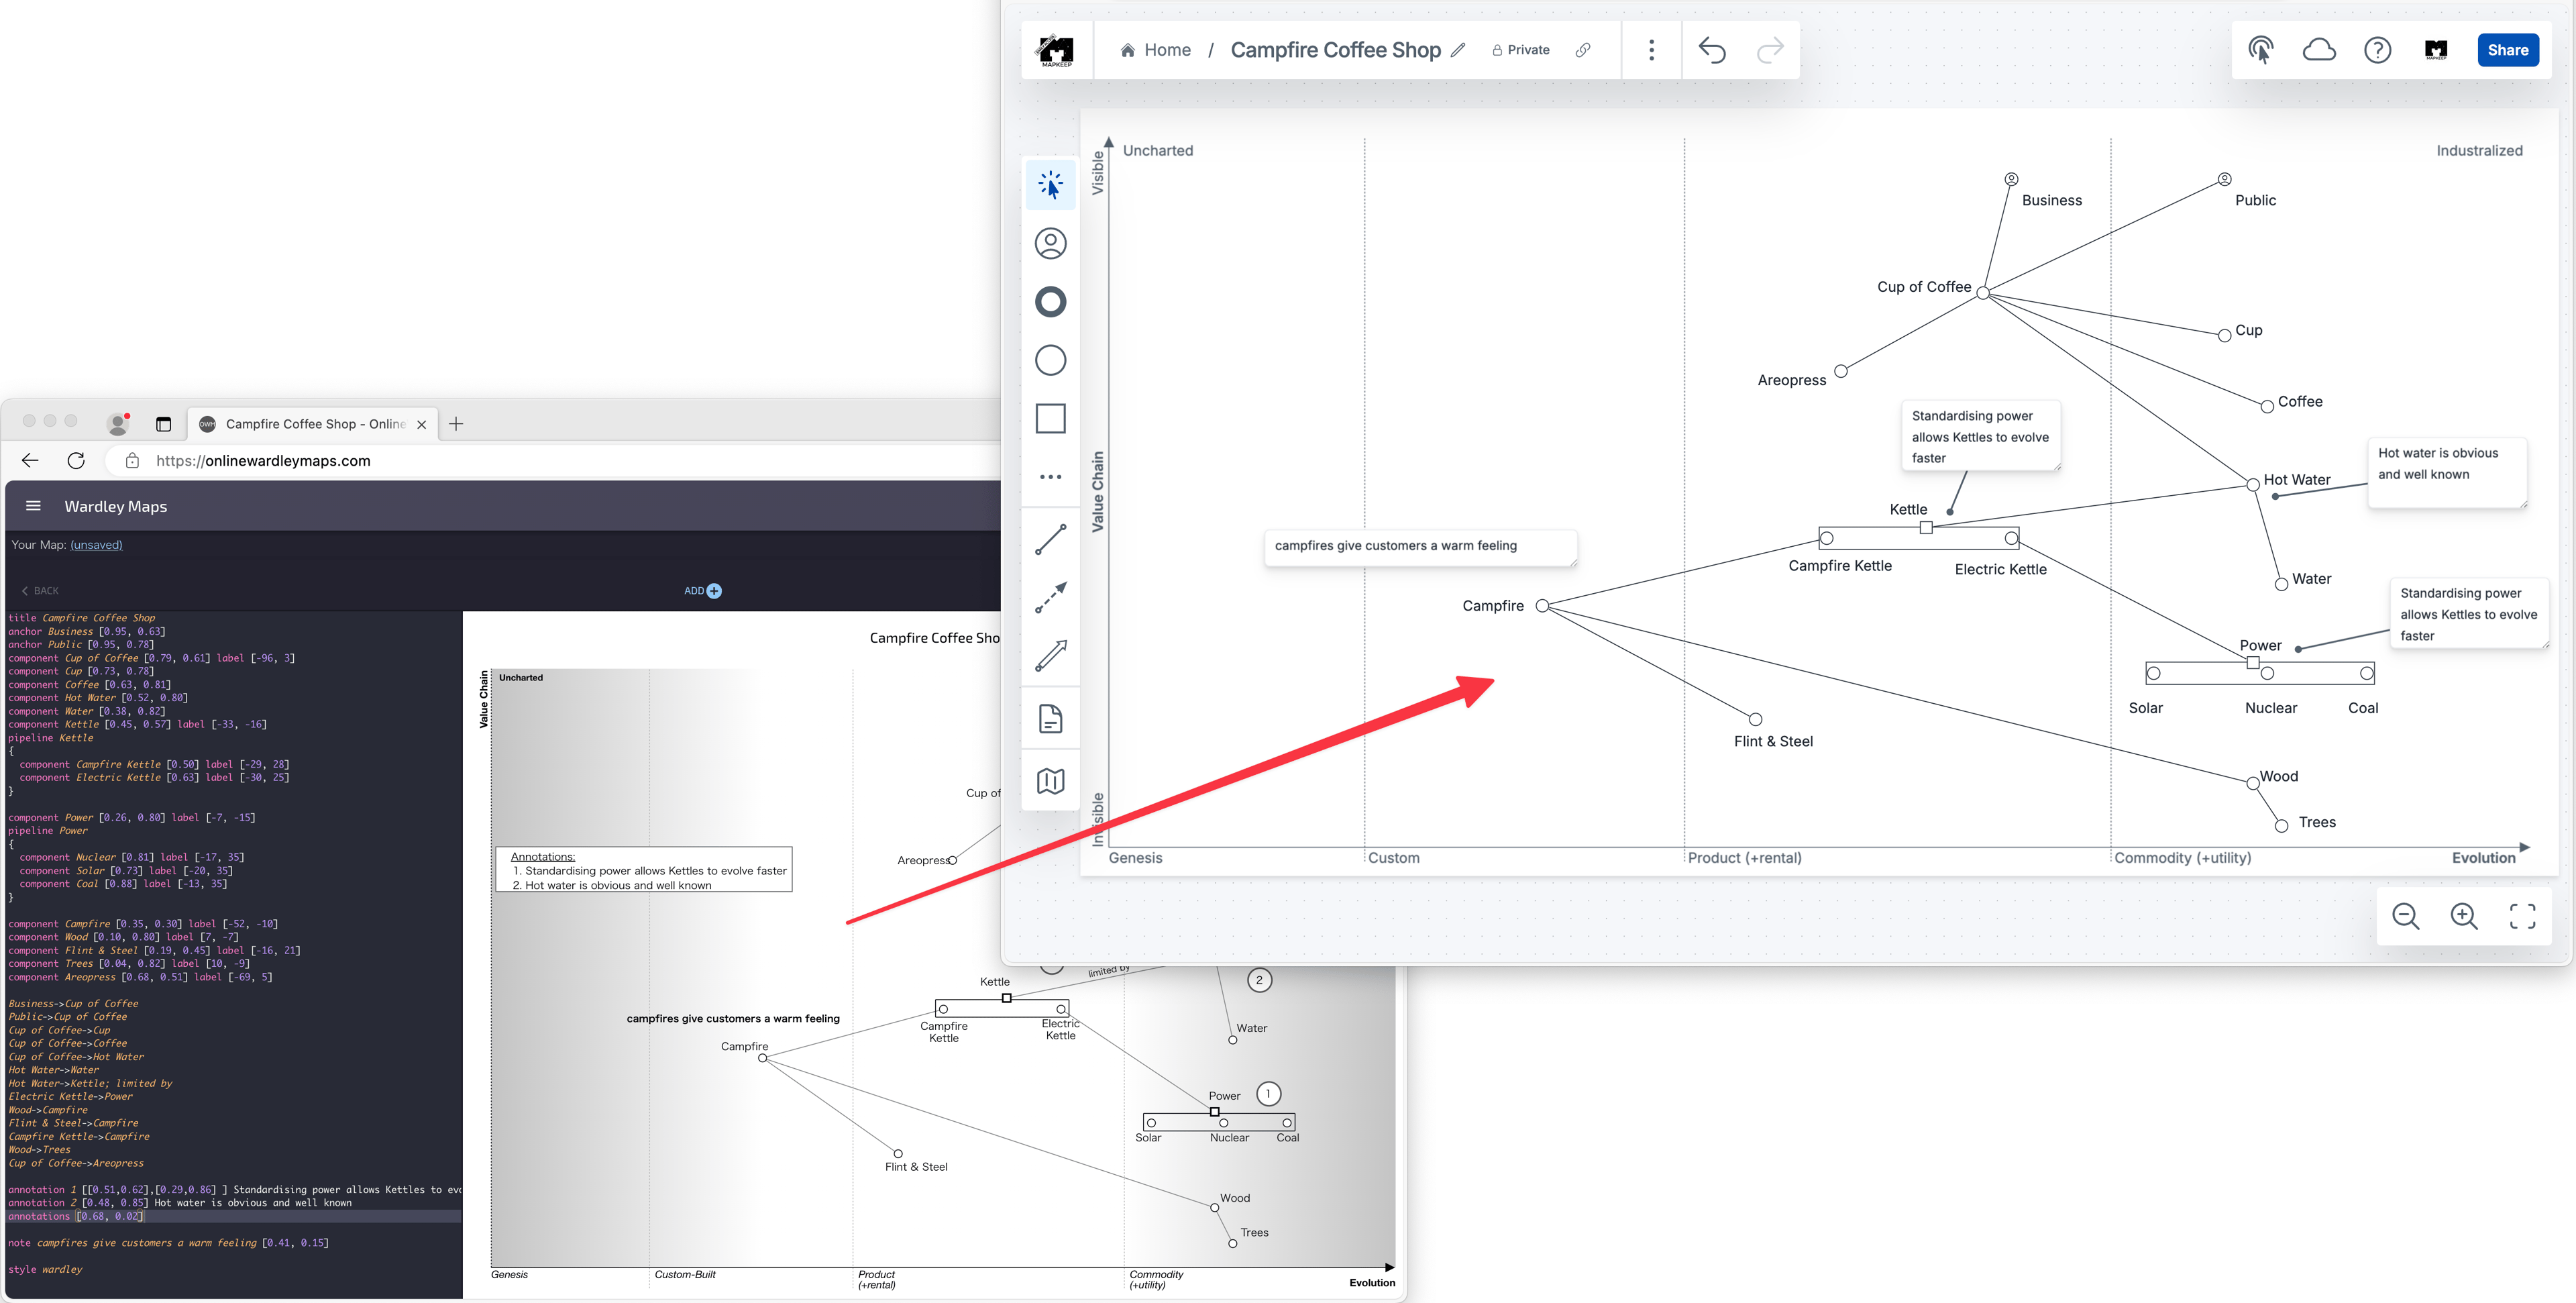Click the 'style wardley' code line
Viewport: 2576px width, 1303px height.
point(45,1270)
